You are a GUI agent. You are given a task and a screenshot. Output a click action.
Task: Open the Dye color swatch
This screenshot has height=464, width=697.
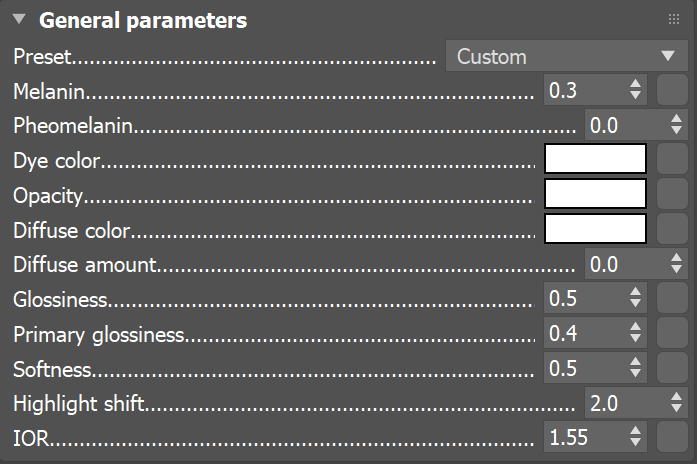click(595, 159)
